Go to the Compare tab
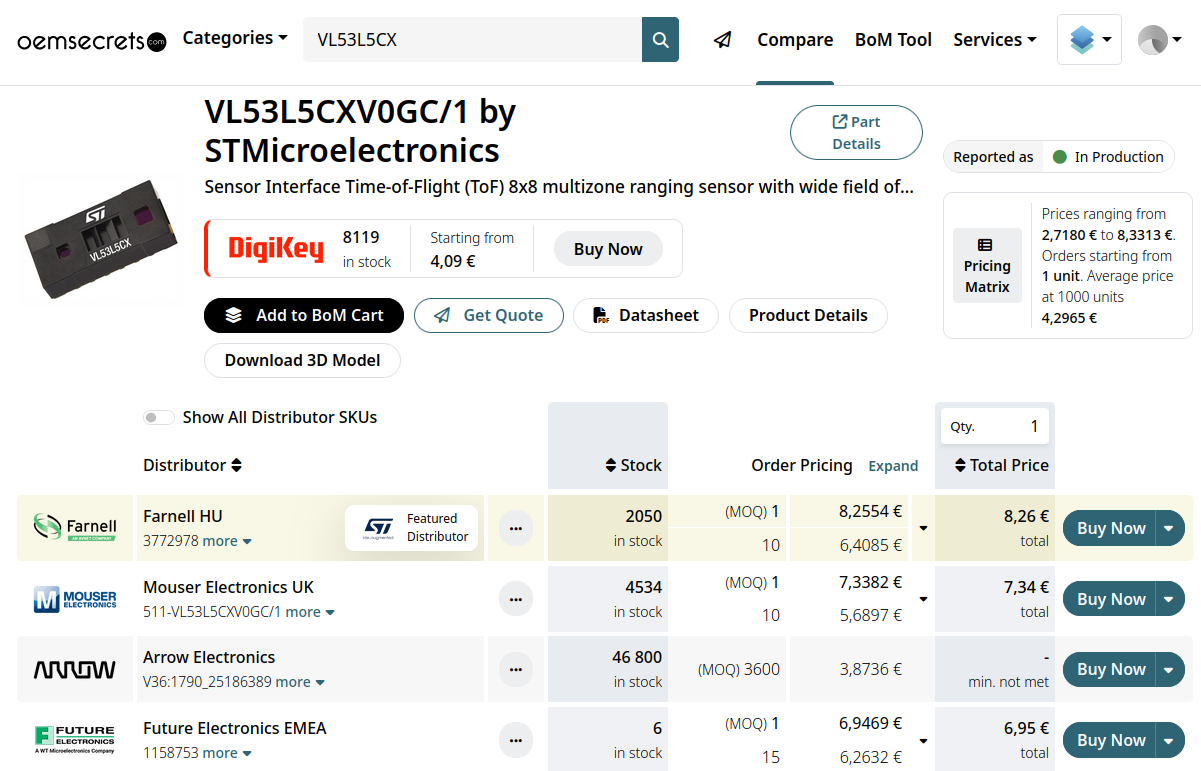Image resolution: width=1201 pixels, height=771 pixels. [795, 40]
